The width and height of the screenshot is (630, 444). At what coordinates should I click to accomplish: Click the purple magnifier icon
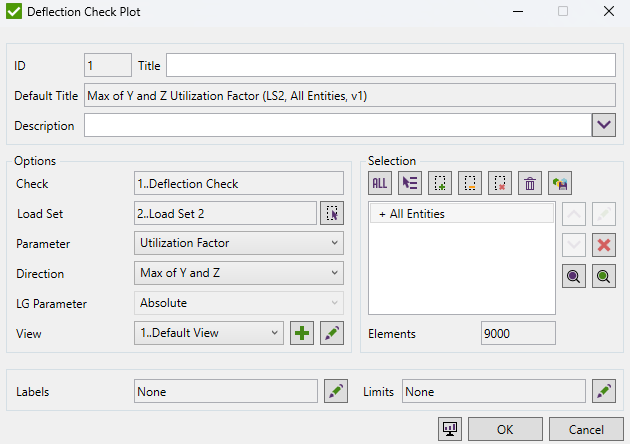(x=574, y=277)
